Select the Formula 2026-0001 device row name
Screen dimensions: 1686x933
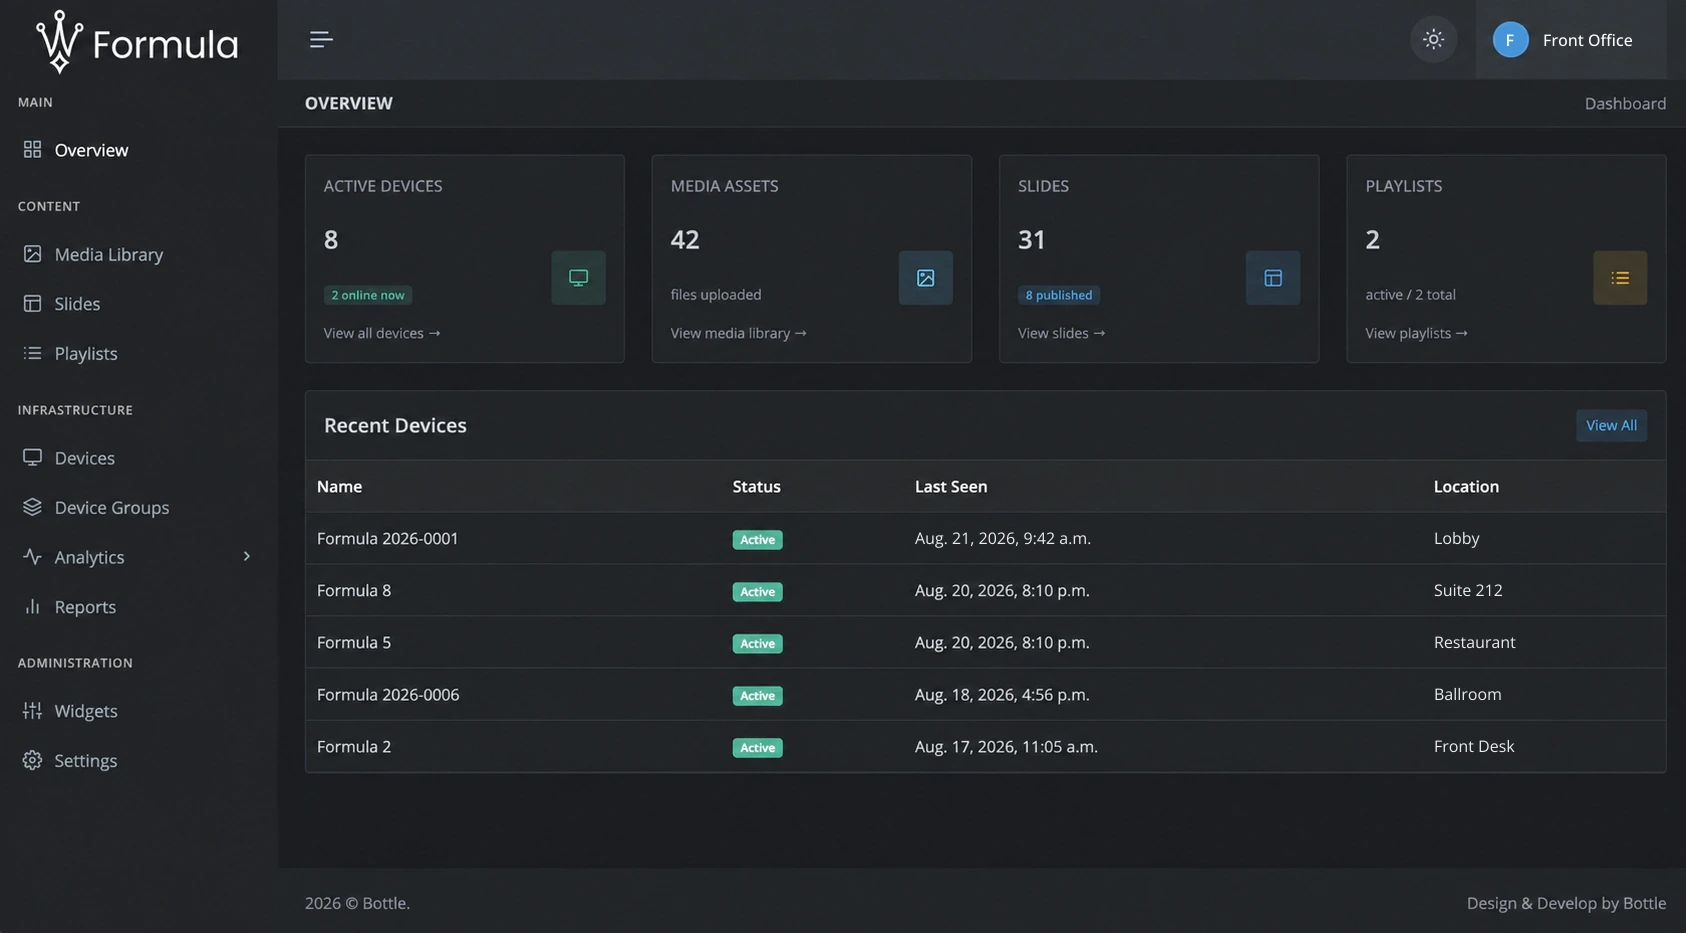[387, 538]
